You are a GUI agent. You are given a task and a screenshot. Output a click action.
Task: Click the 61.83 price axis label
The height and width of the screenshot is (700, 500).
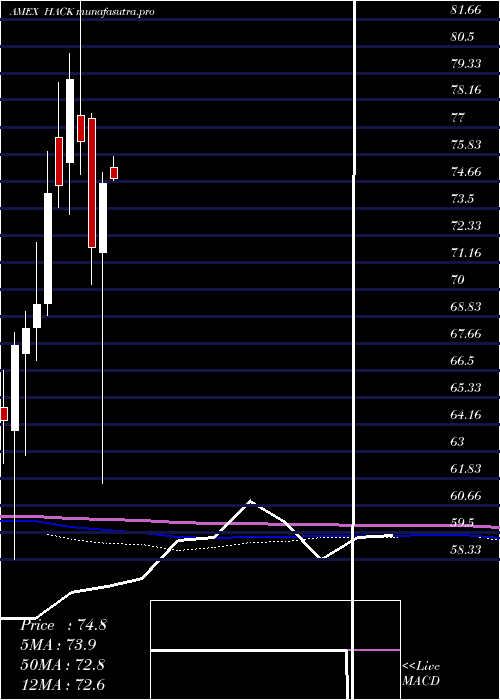click(x=466, y=468)
